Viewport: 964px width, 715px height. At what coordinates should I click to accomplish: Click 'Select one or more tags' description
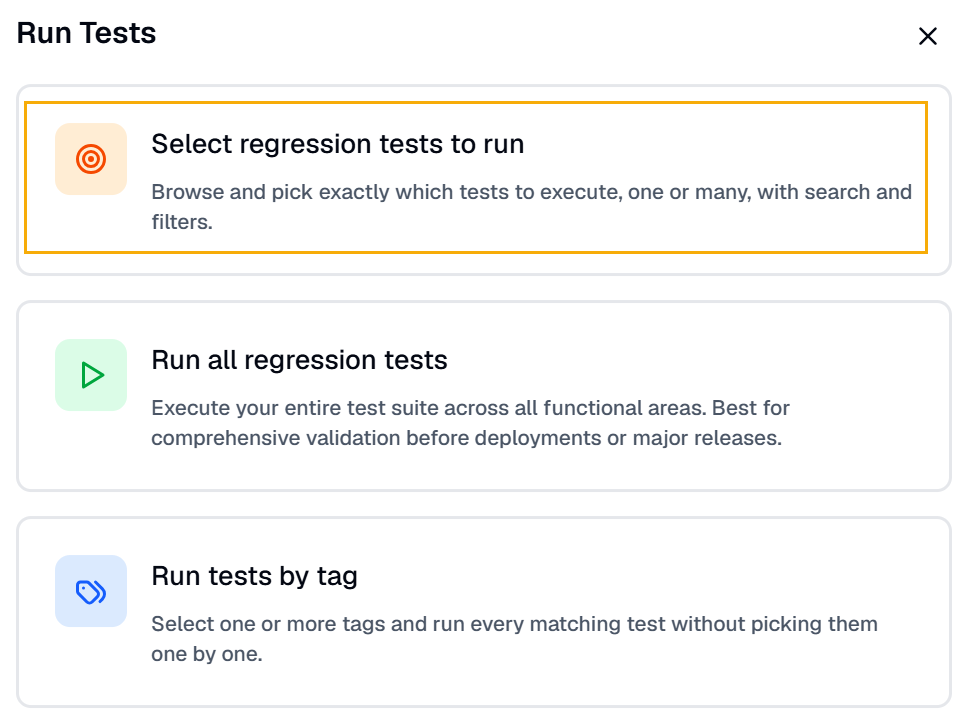click(x=514, y=639)
